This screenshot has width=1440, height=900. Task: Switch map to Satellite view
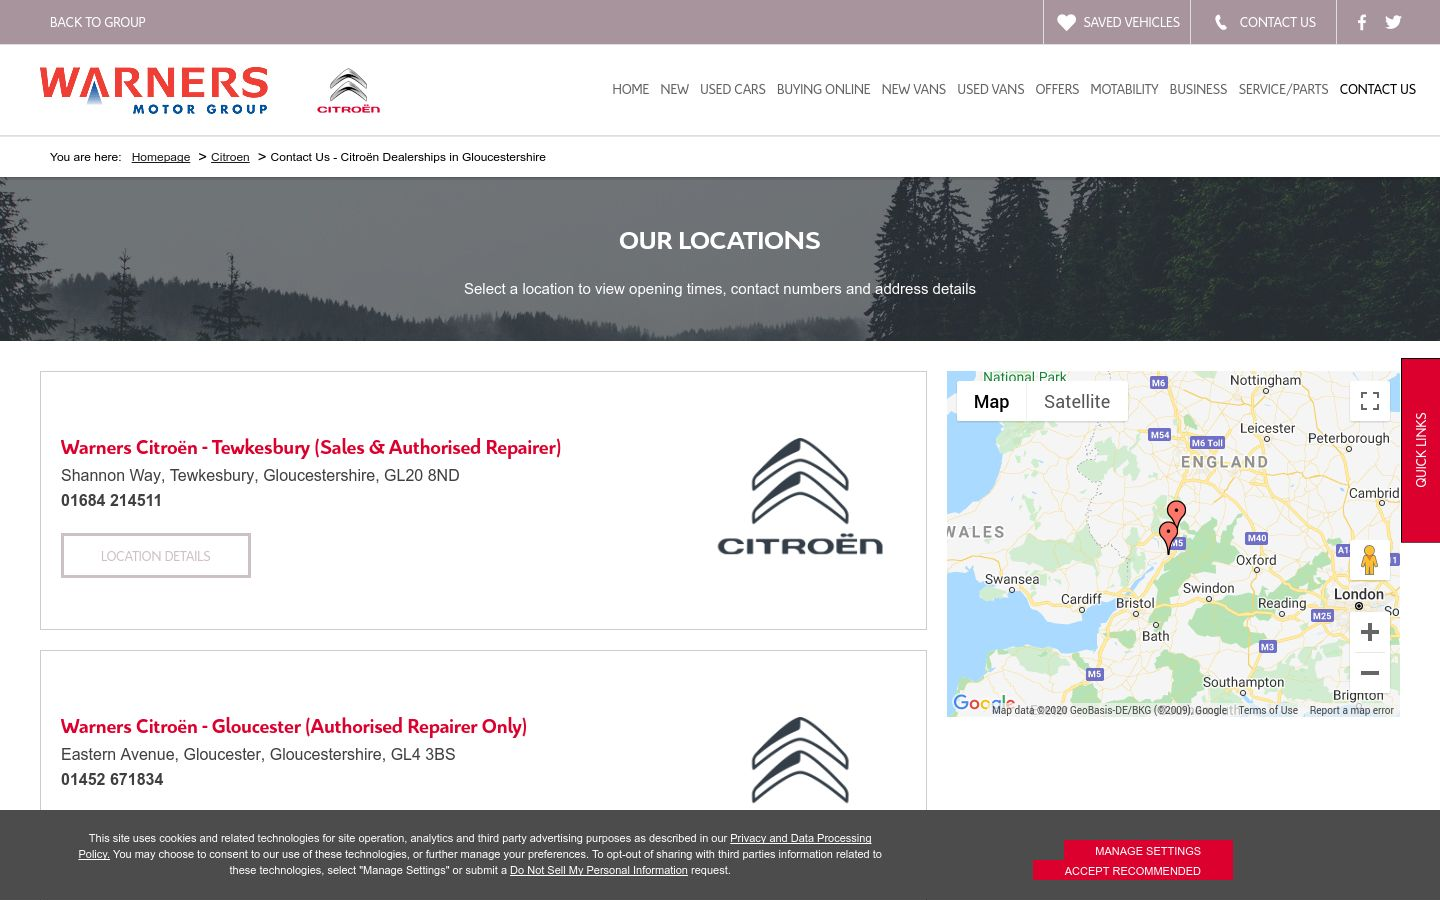tap(1077, 401)
